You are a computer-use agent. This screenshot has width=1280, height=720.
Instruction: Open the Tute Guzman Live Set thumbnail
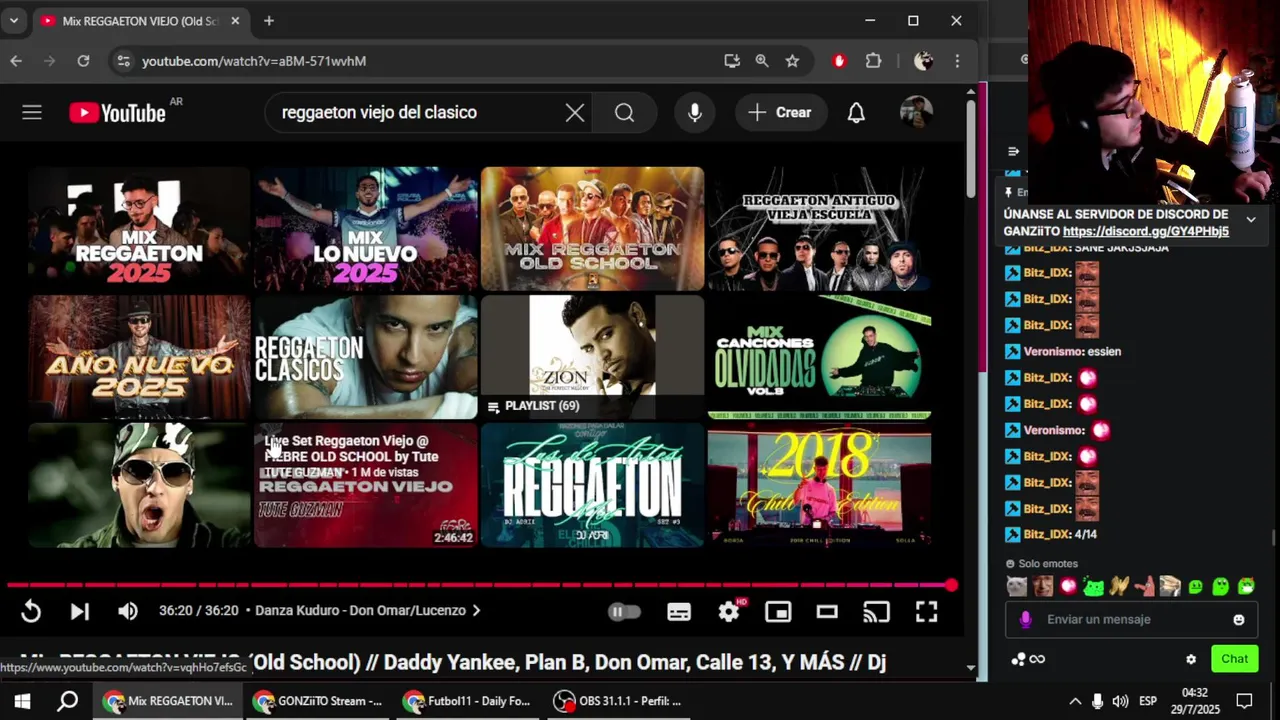[x=366, y=485]
